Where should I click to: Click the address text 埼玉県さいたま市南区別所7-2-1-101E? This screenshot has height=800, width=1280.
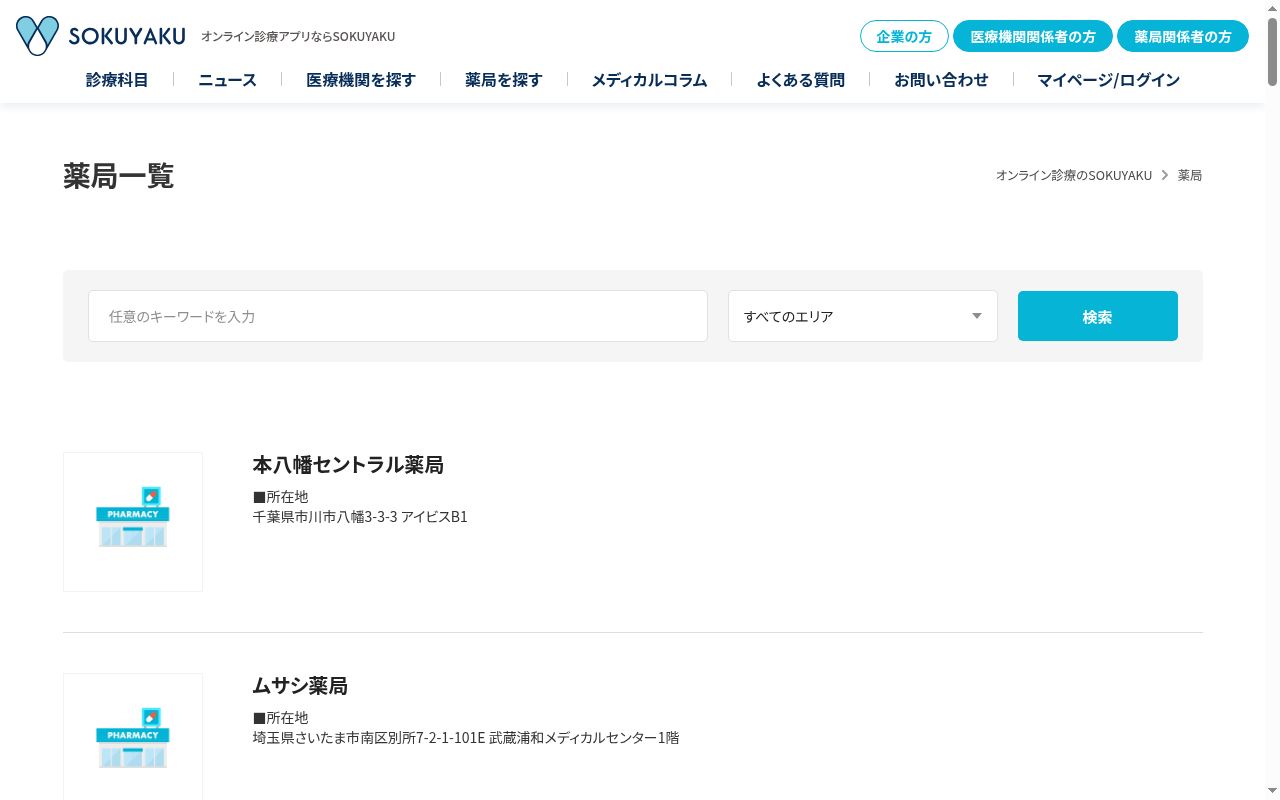369,738
